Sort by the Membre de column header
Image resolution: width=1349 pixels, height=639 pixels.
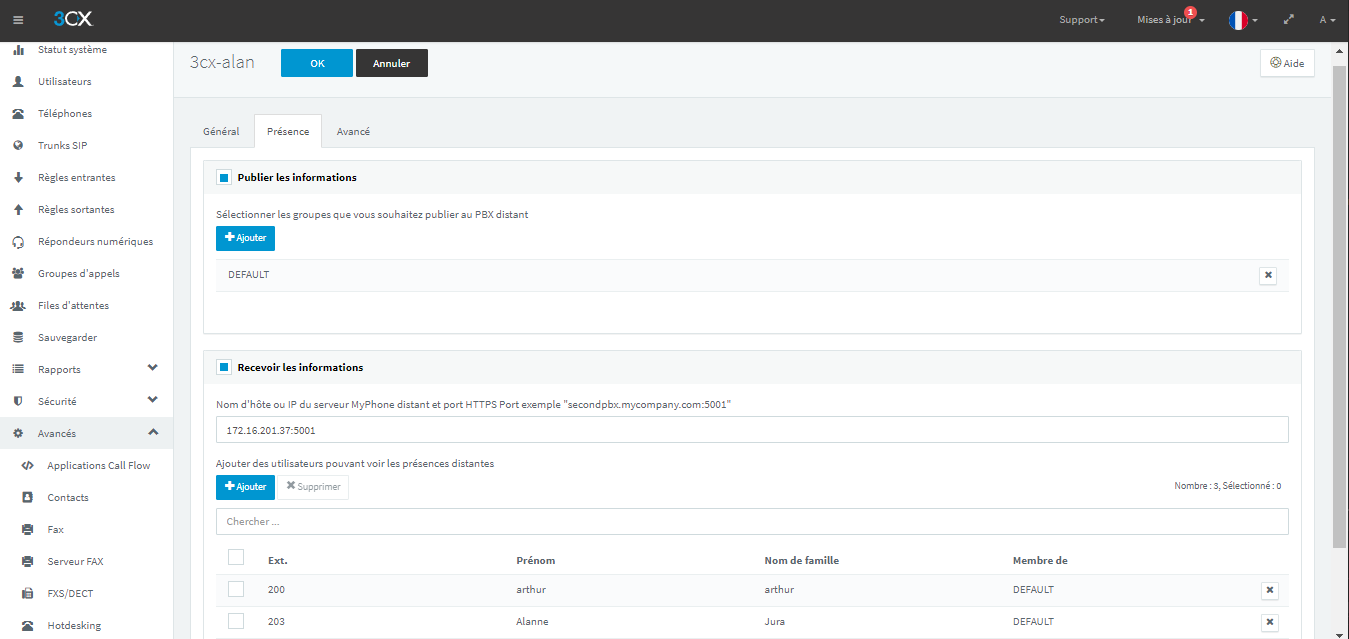coord(1040,561)
